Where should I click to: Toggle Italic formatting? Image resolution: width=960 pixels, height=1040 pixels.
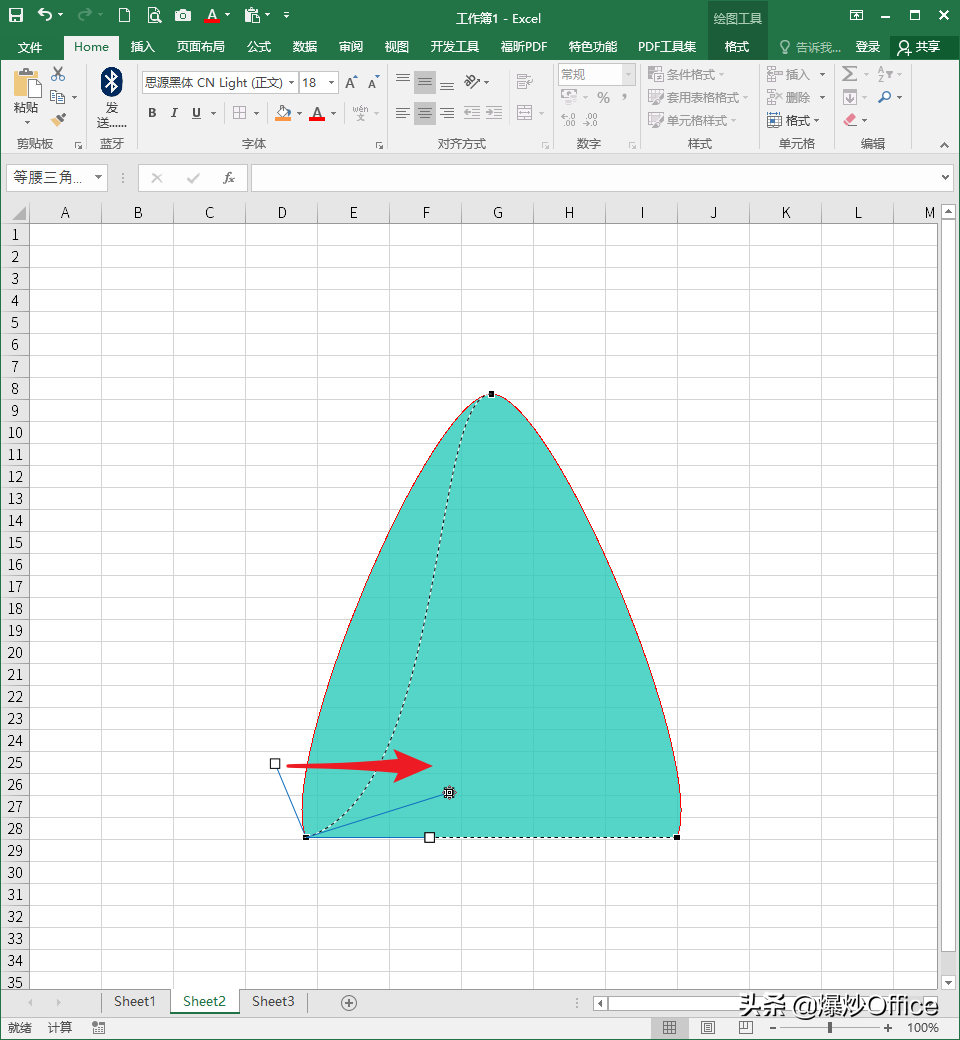[174, 113]
